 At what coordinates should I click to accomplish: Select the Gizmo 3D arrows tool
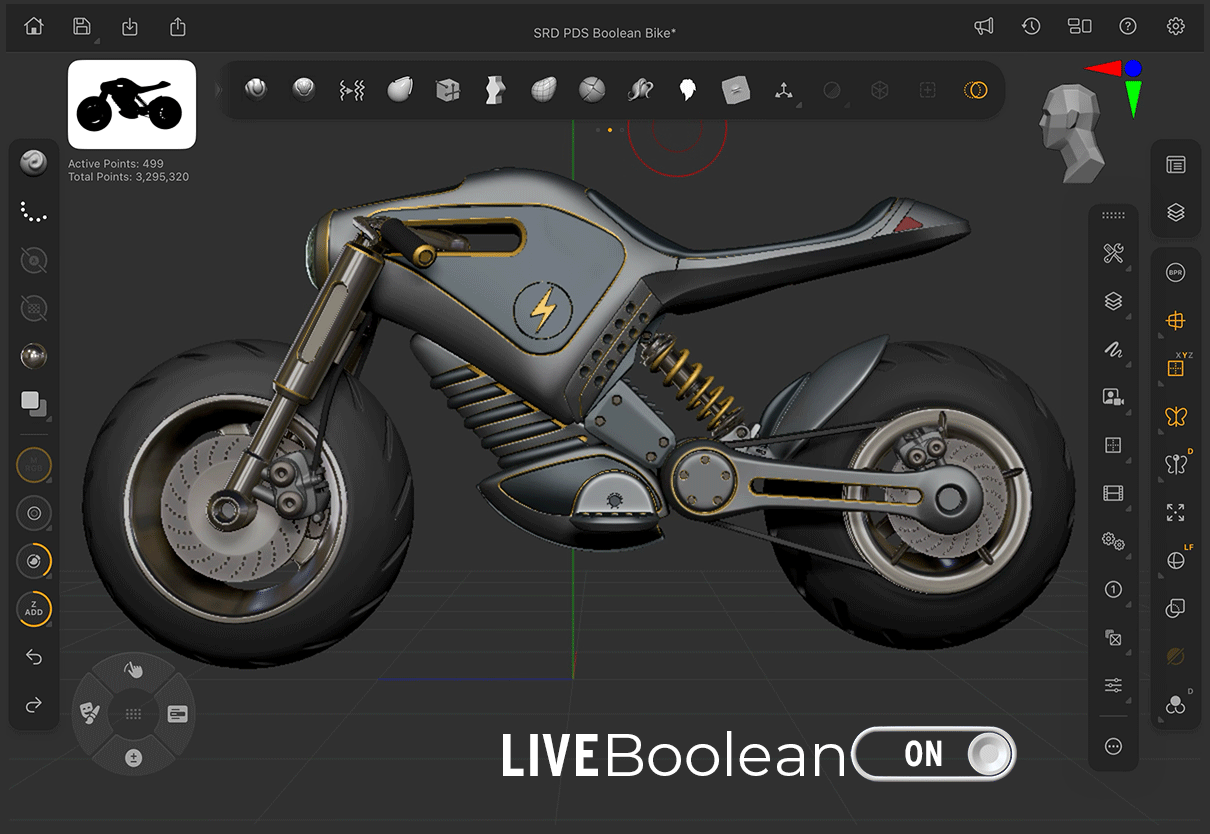pos(784,89)
